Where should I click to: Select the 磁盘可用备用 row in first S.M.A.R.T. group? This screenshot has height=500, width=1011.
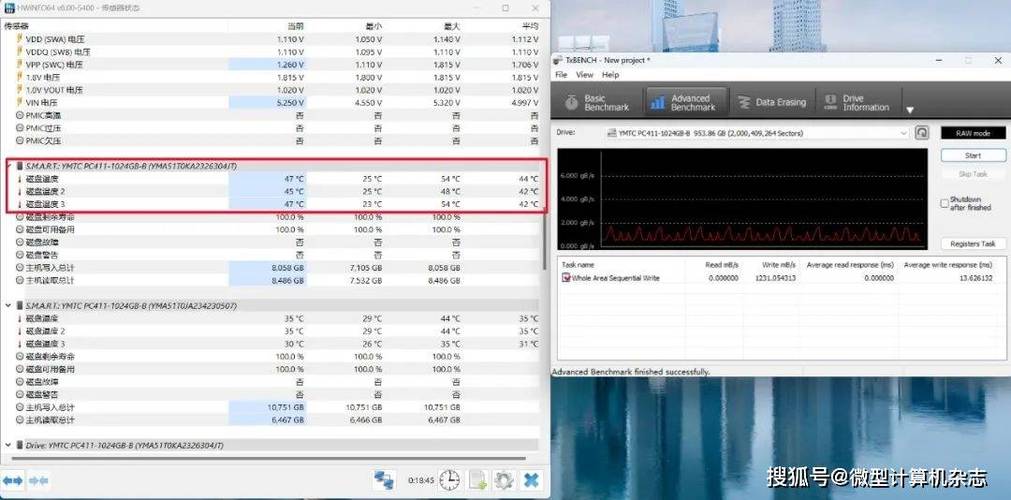click(271, 230)
